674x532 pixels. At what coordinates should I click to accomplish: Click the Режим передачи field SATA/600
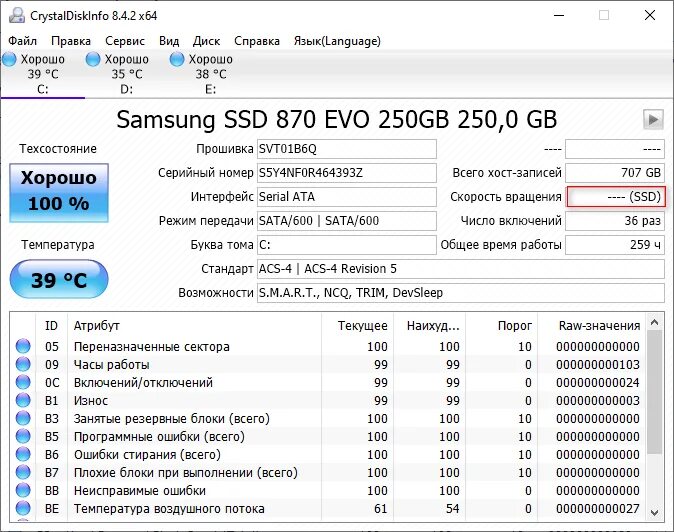click(x=346, y=221)
